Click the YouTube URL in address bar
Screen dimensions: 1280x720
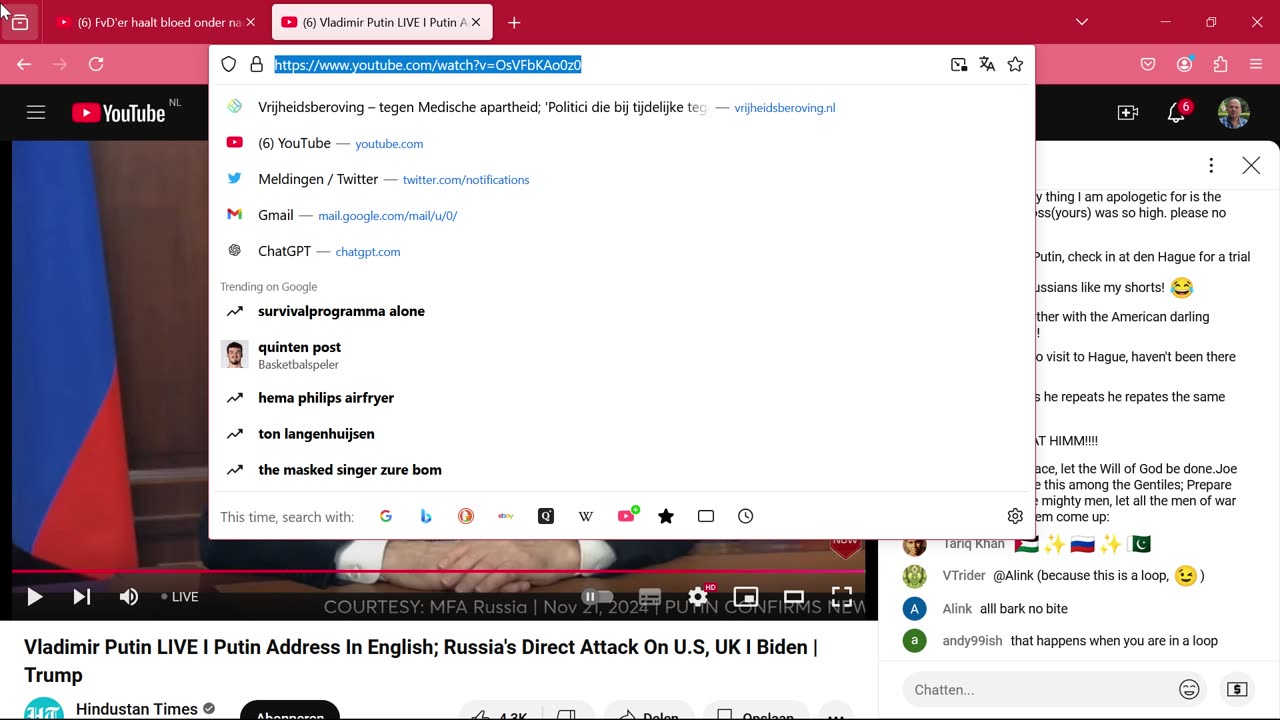[x=428, y=65]
